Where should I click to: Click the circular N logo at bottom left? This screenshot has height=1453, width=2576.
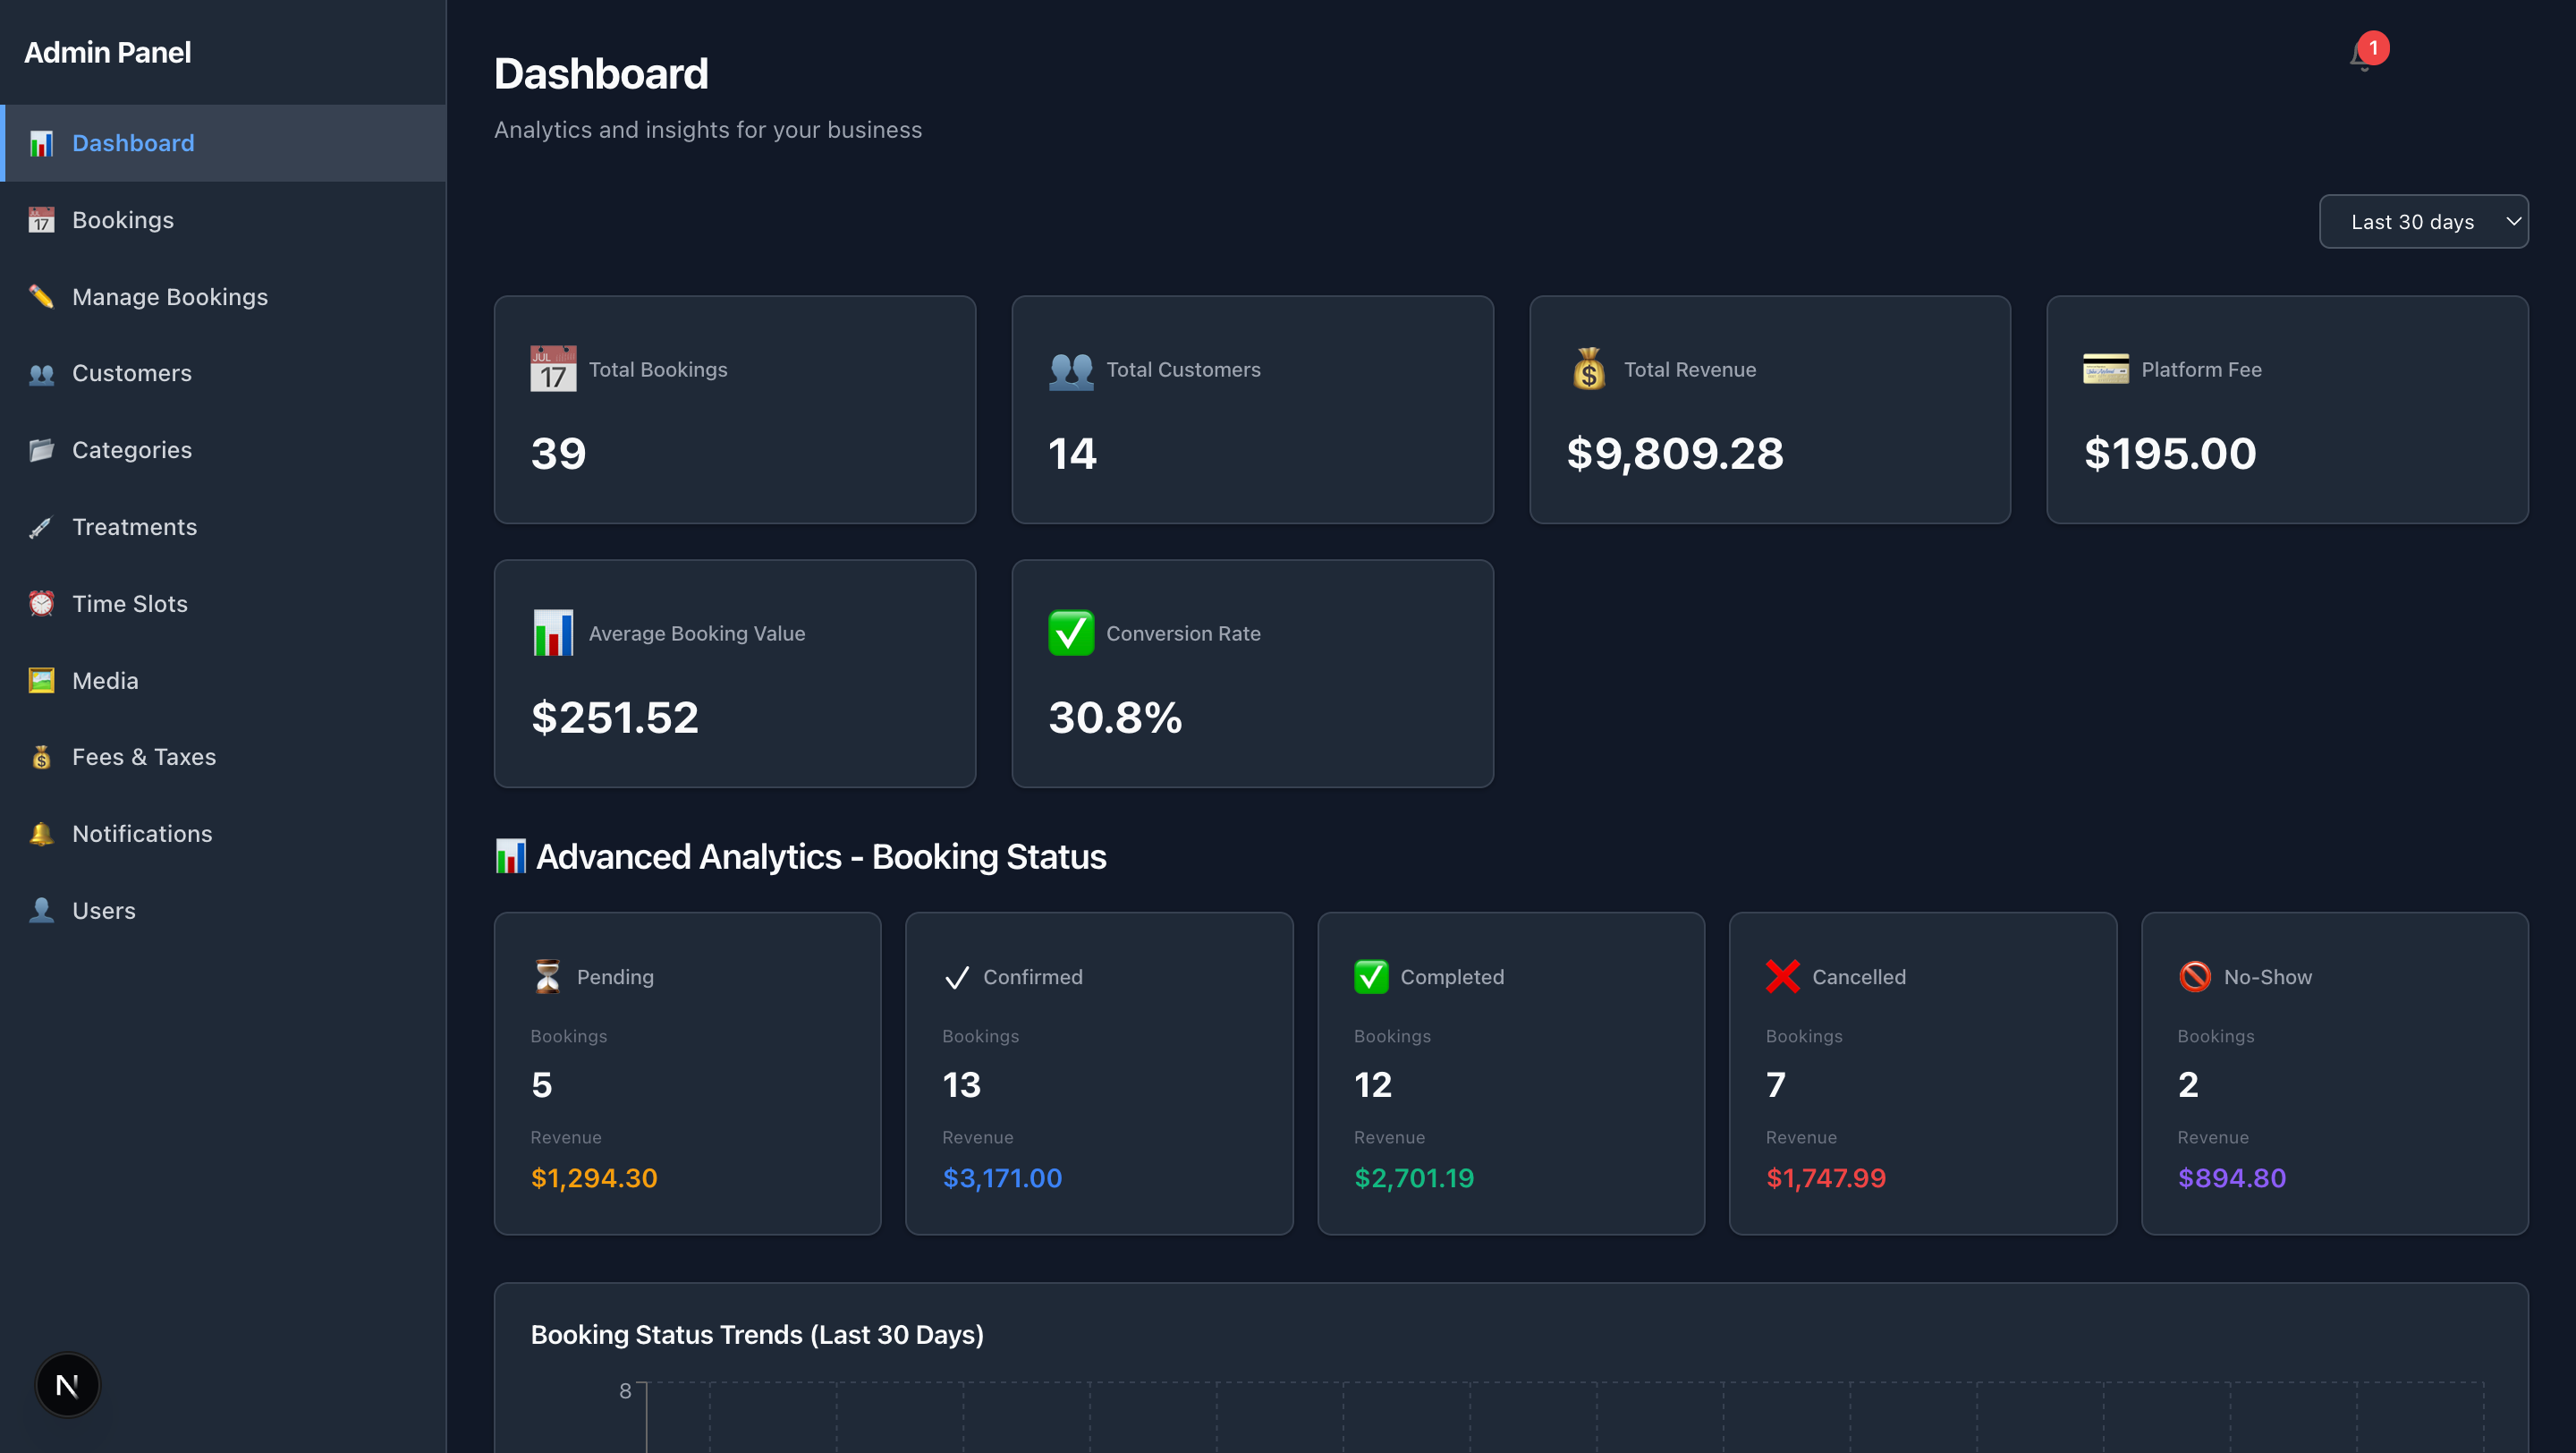click(66, 1385)
